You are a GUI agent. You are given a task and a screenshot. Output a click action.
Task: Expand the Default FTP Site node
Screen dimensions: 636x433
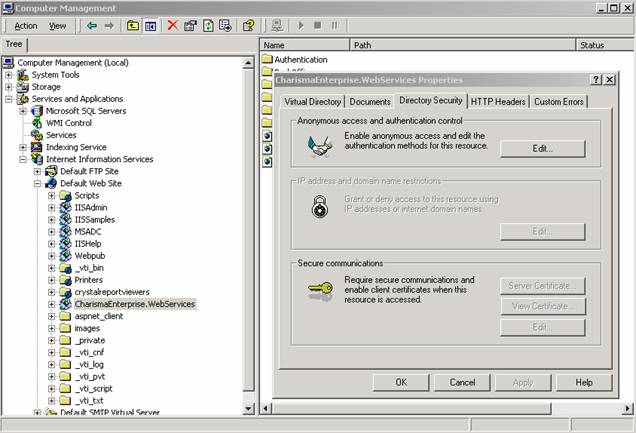(x=37, y=171)
